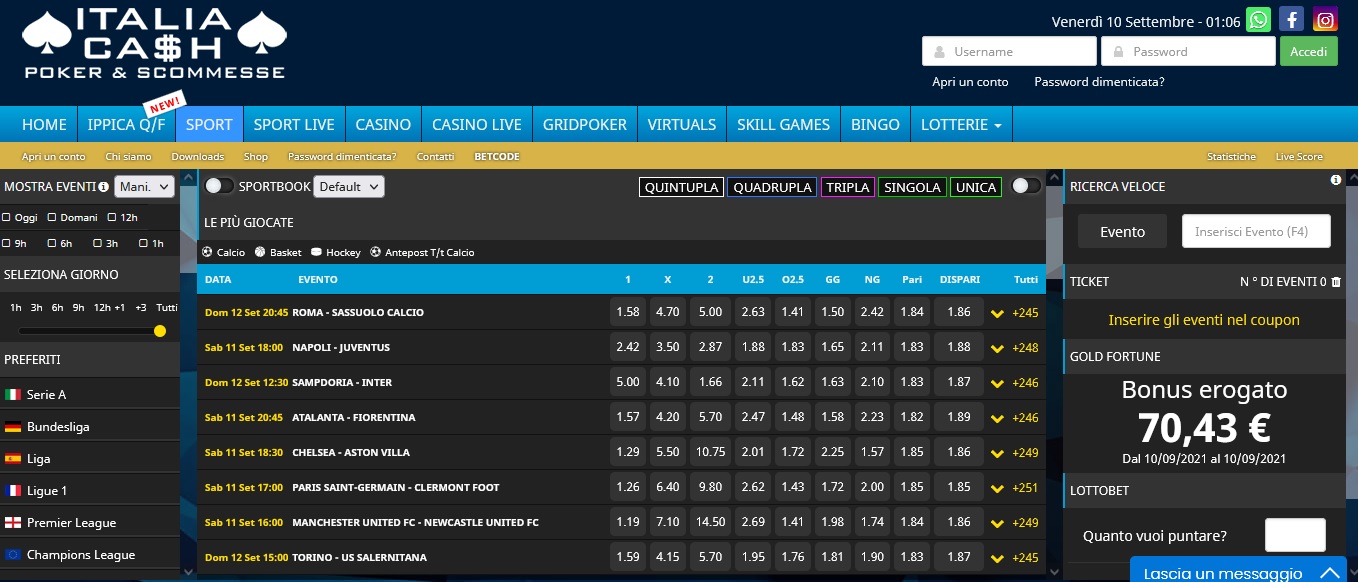Screen dimensions: 1358x582
Task: Select the Liga Spanish flag icon
Action: (x=13, y=459)
